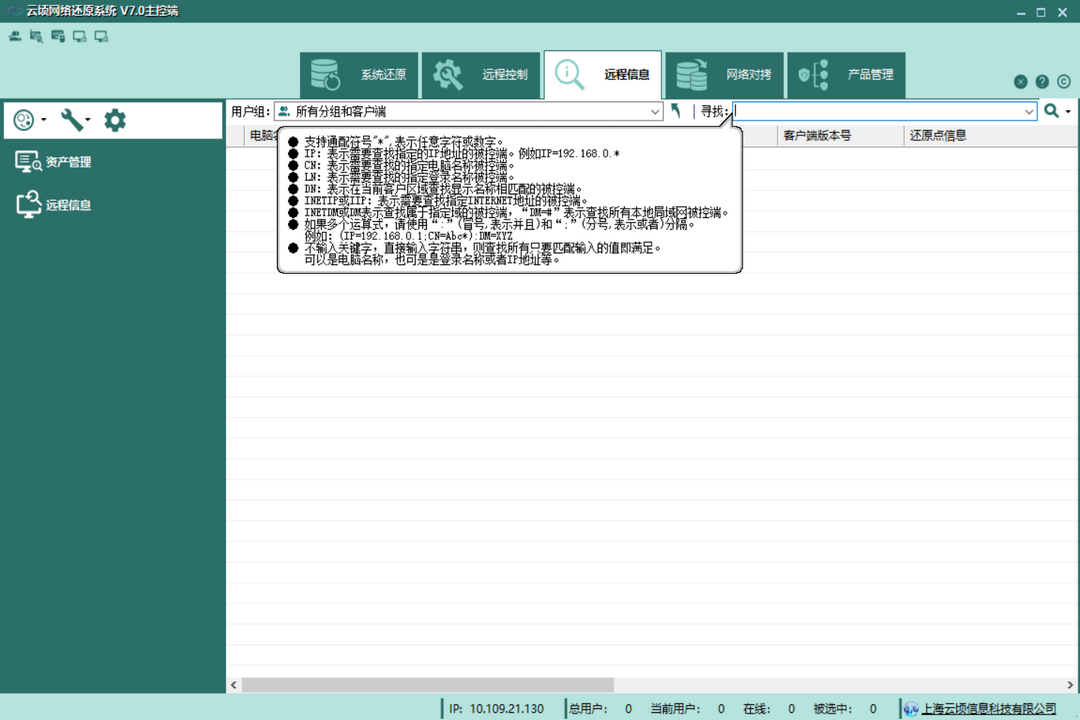
Task: Switch to the 系统还原 tab
Action: point(359,75)
